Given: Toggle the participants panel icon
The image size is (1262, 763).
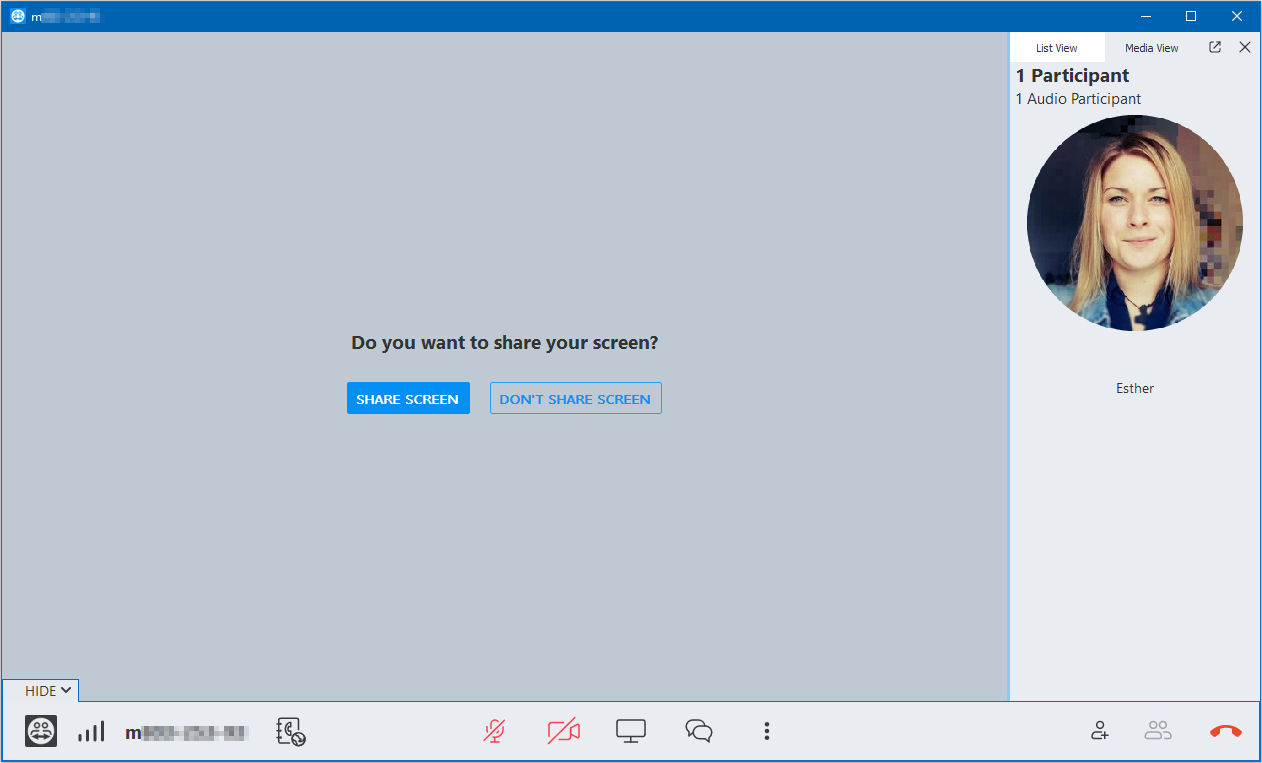Looking at the screenshot, I should click(x=1158, y=731).
